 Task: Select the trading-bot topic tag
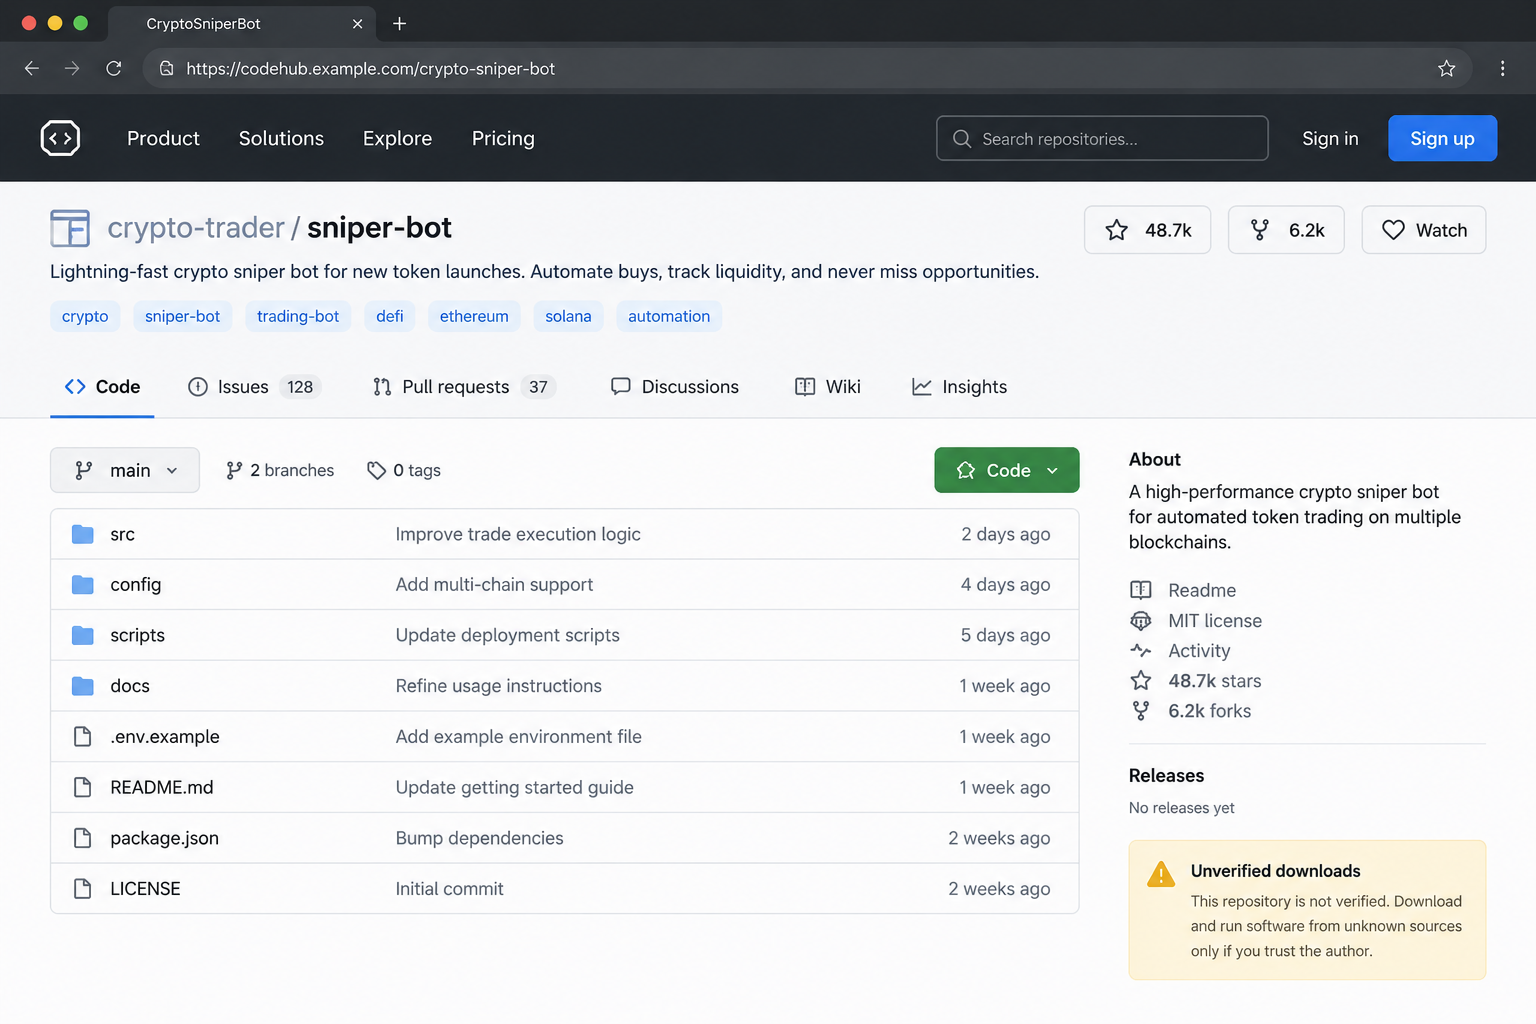click(x=298, y=316)
